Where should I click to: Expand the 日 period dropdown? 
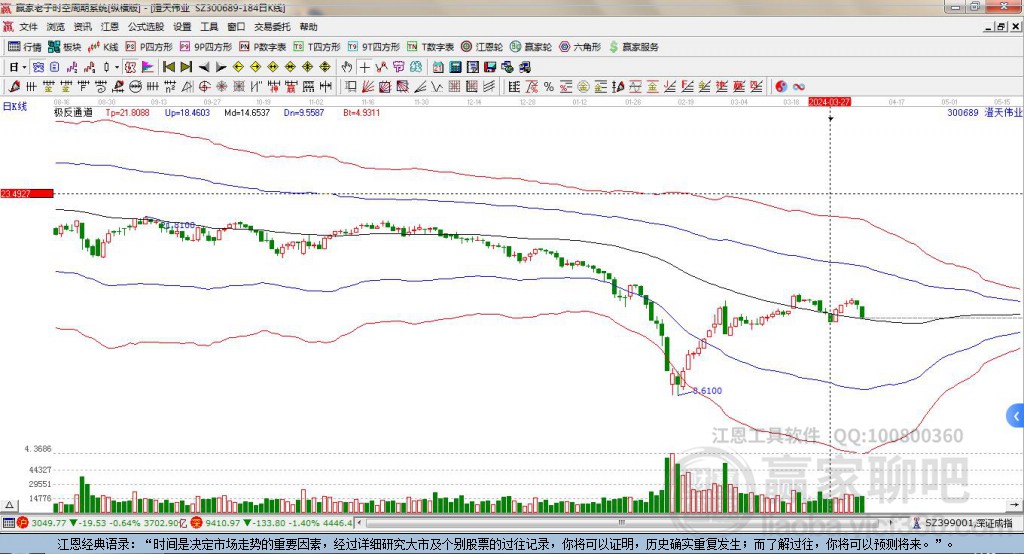(25, 67)
